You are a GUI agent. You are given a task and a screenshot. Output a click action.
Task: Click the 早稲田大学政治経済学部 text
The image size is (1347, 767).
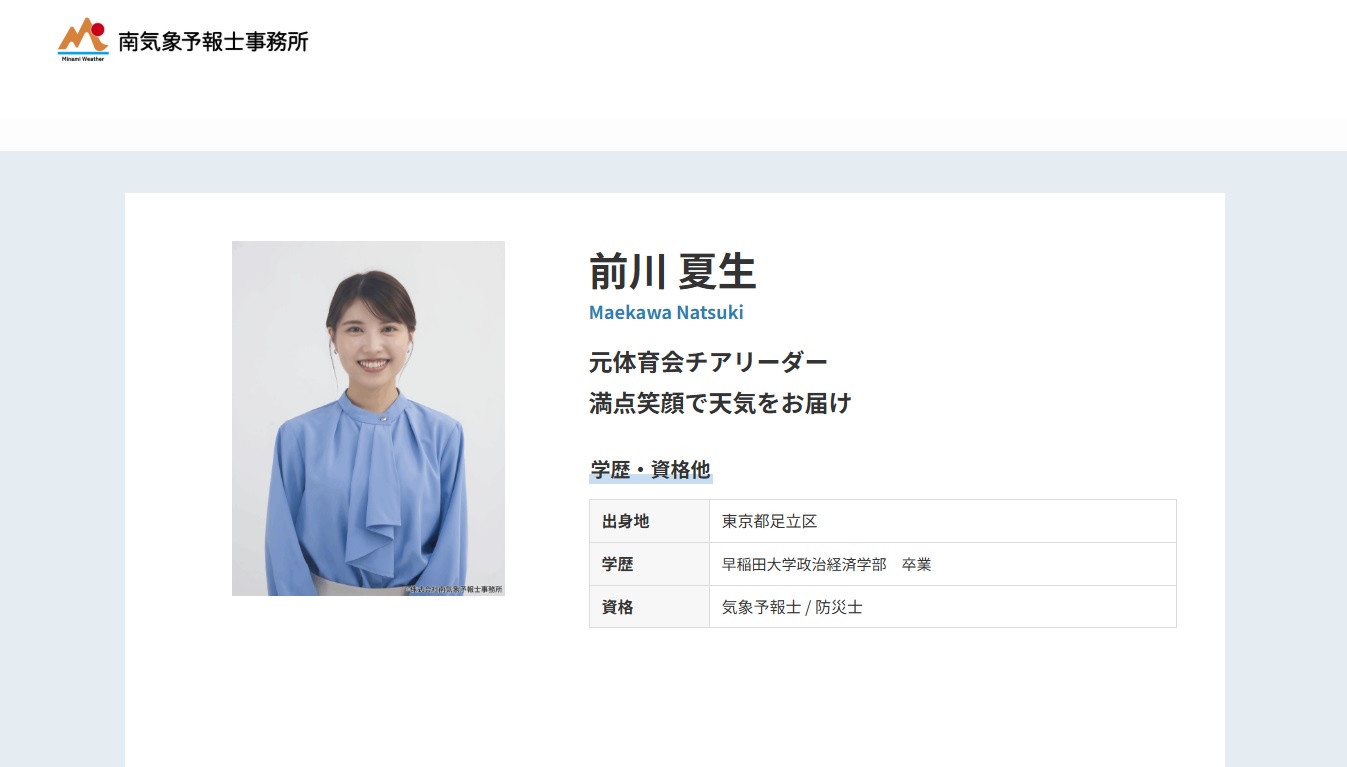804,564
